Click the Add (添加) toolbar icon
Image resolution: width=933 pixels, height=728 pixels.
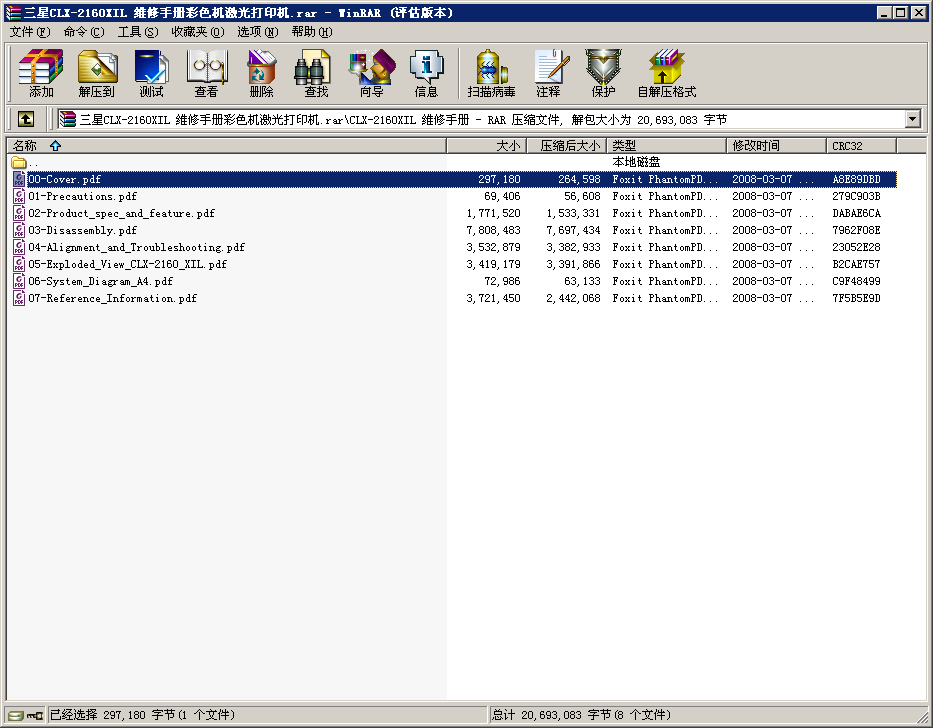click(41, 73)
